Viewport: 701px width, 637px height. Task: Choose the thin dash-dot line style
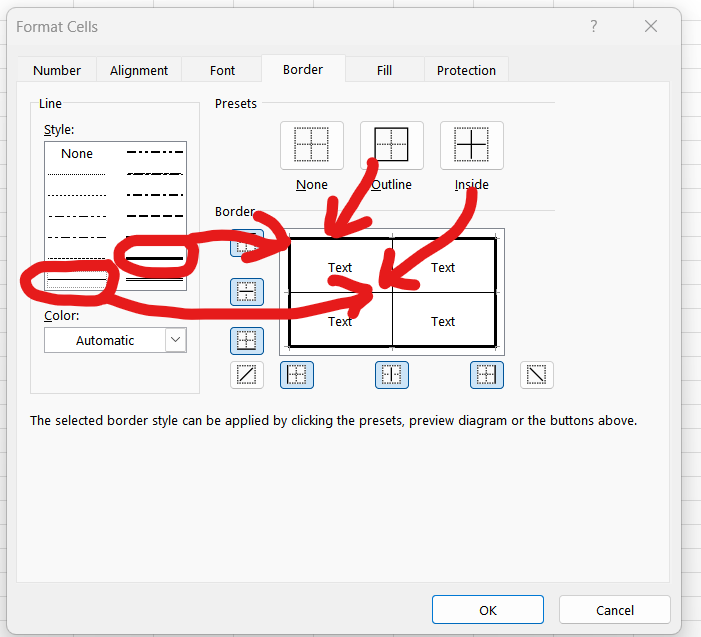77,237
